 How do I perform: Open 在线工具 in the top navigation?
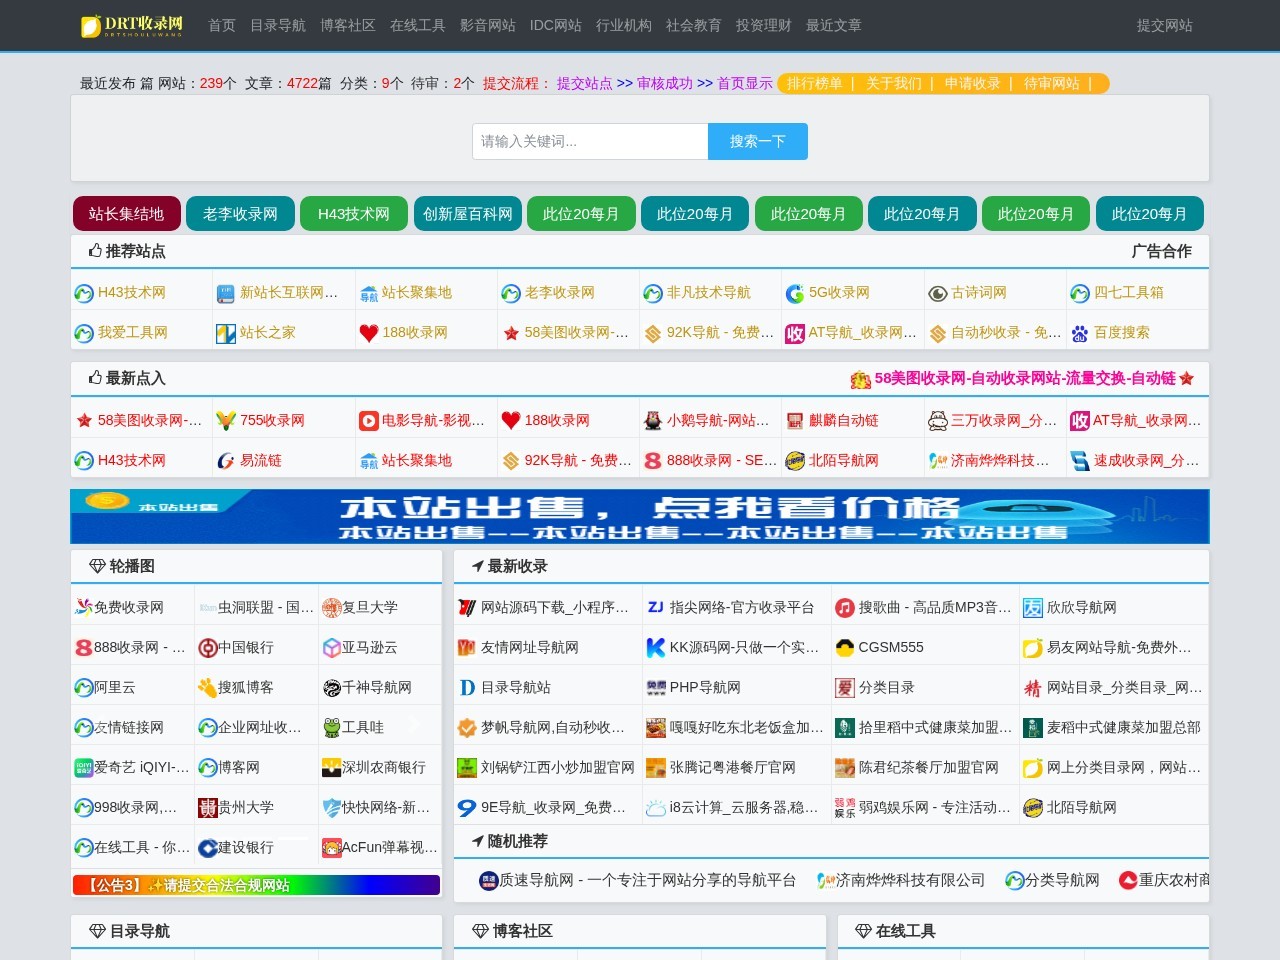click(418, 25)
